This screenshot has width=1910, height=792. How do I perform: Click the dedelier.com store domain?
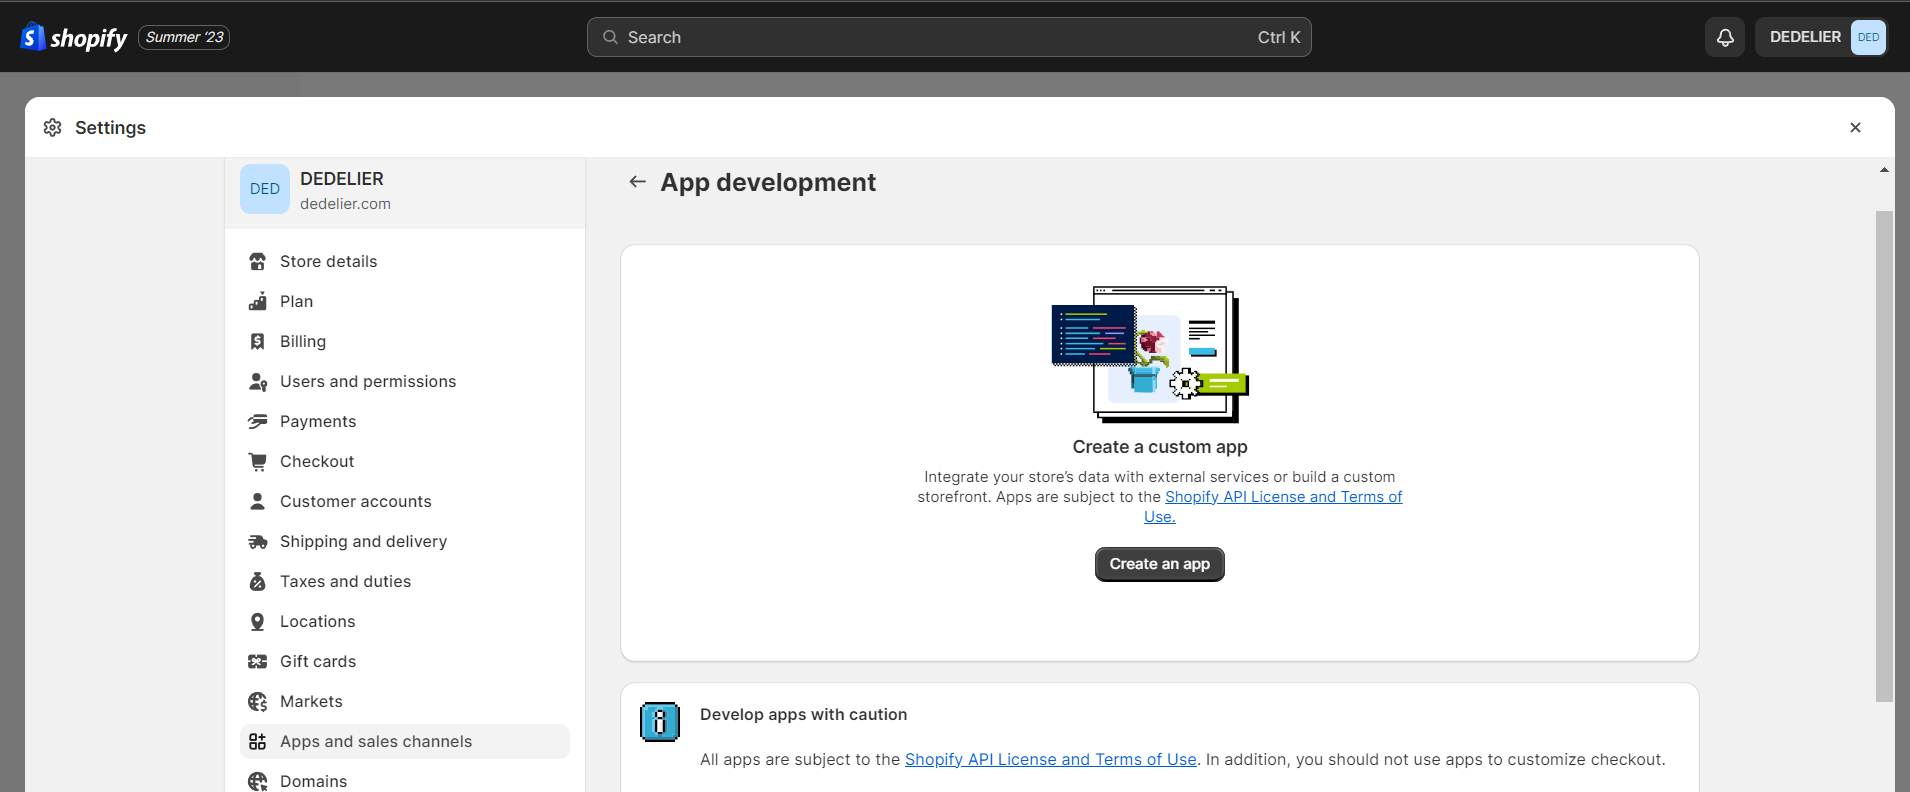click(x=345, y=204)
